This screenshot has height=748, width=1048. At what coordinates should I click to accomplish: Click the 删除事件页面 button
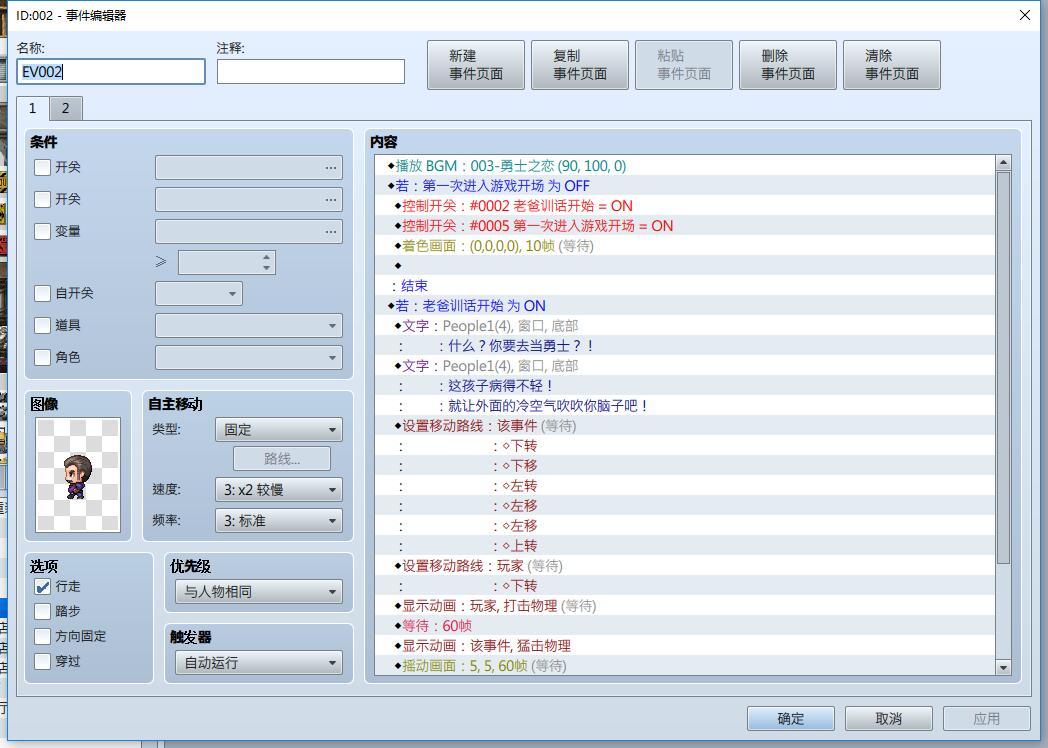(x=788, y=65)
